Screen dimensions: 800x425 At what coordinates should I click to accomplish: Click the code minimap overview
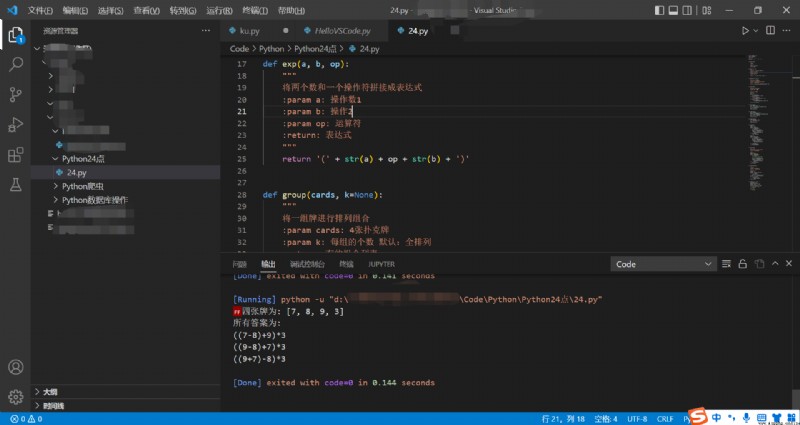click(765, 121)
